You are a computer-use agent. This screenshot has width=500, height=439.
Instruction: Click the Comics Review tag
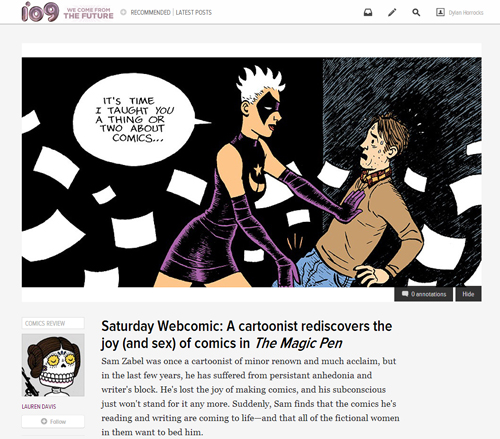(53, 323)
